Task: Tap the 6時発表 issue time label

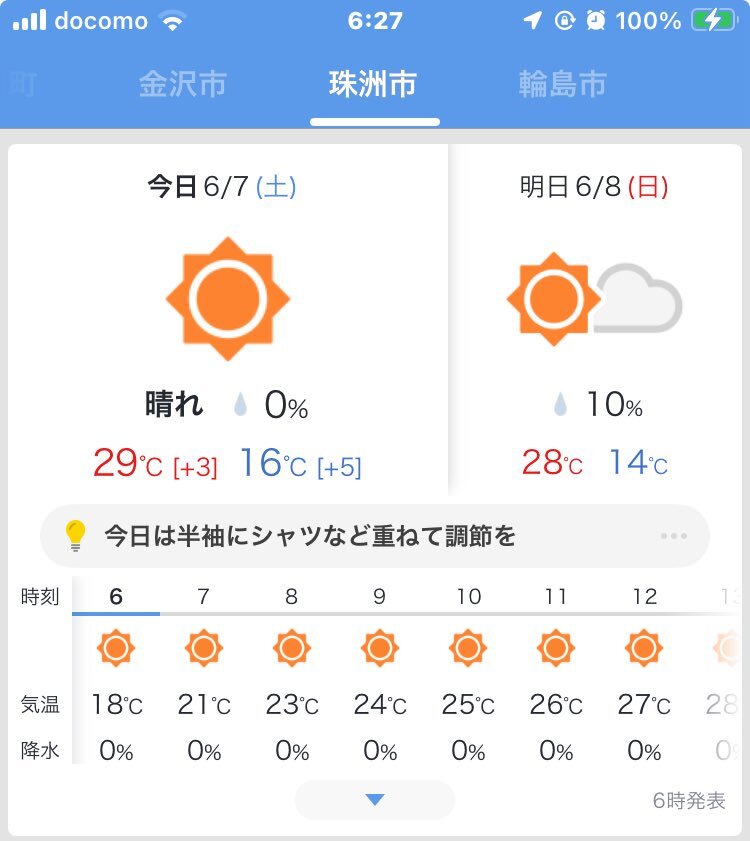Action: [x=689, y=800]
